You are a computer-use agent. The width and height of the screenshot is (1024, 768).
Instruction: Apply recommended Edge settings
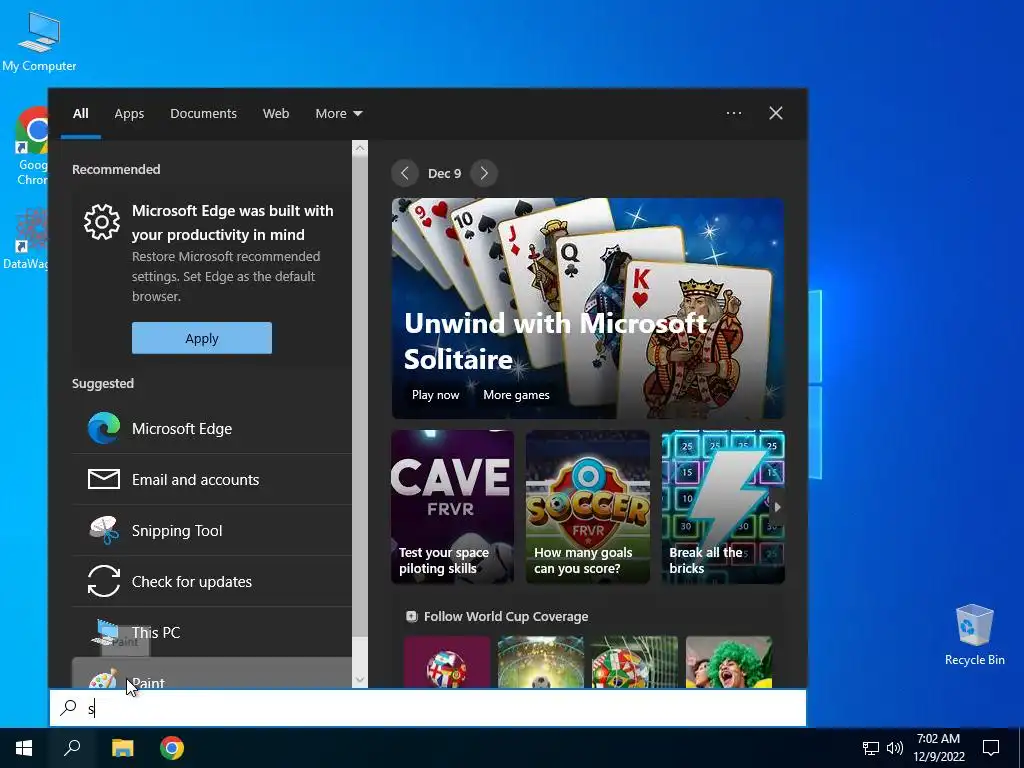point(202,338)
